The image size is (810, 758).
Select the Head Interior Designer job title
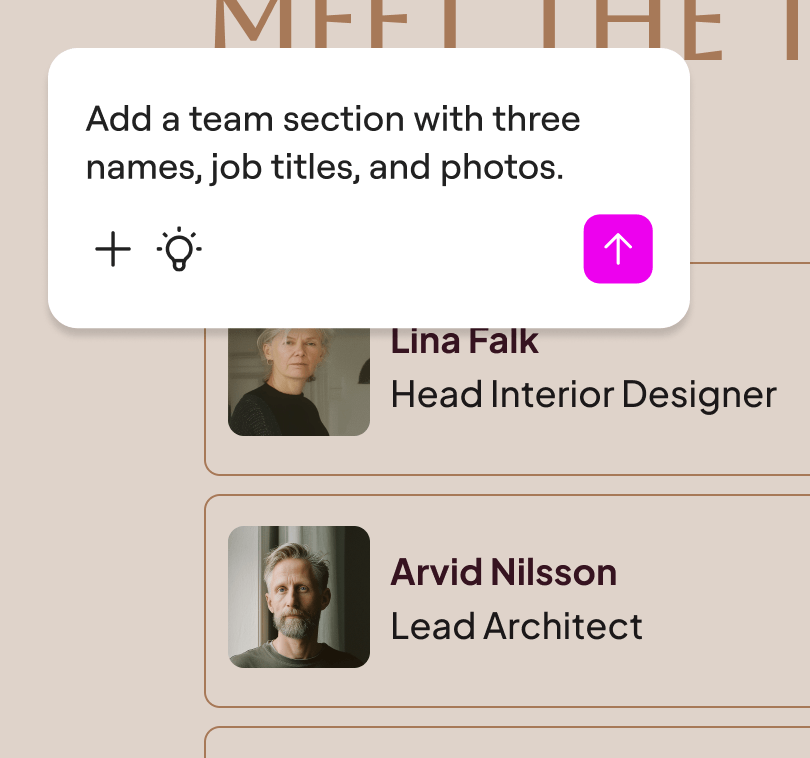(x=583, y=395)
